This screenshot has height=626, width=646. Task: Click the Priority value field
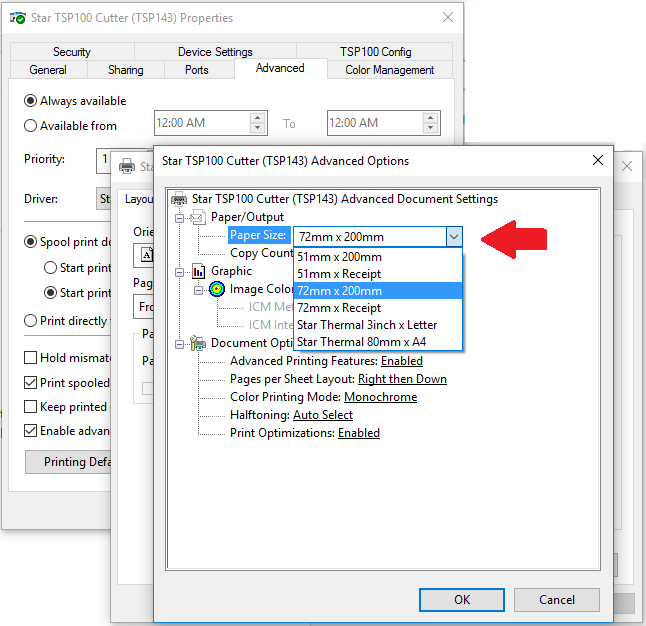point(104,160)
